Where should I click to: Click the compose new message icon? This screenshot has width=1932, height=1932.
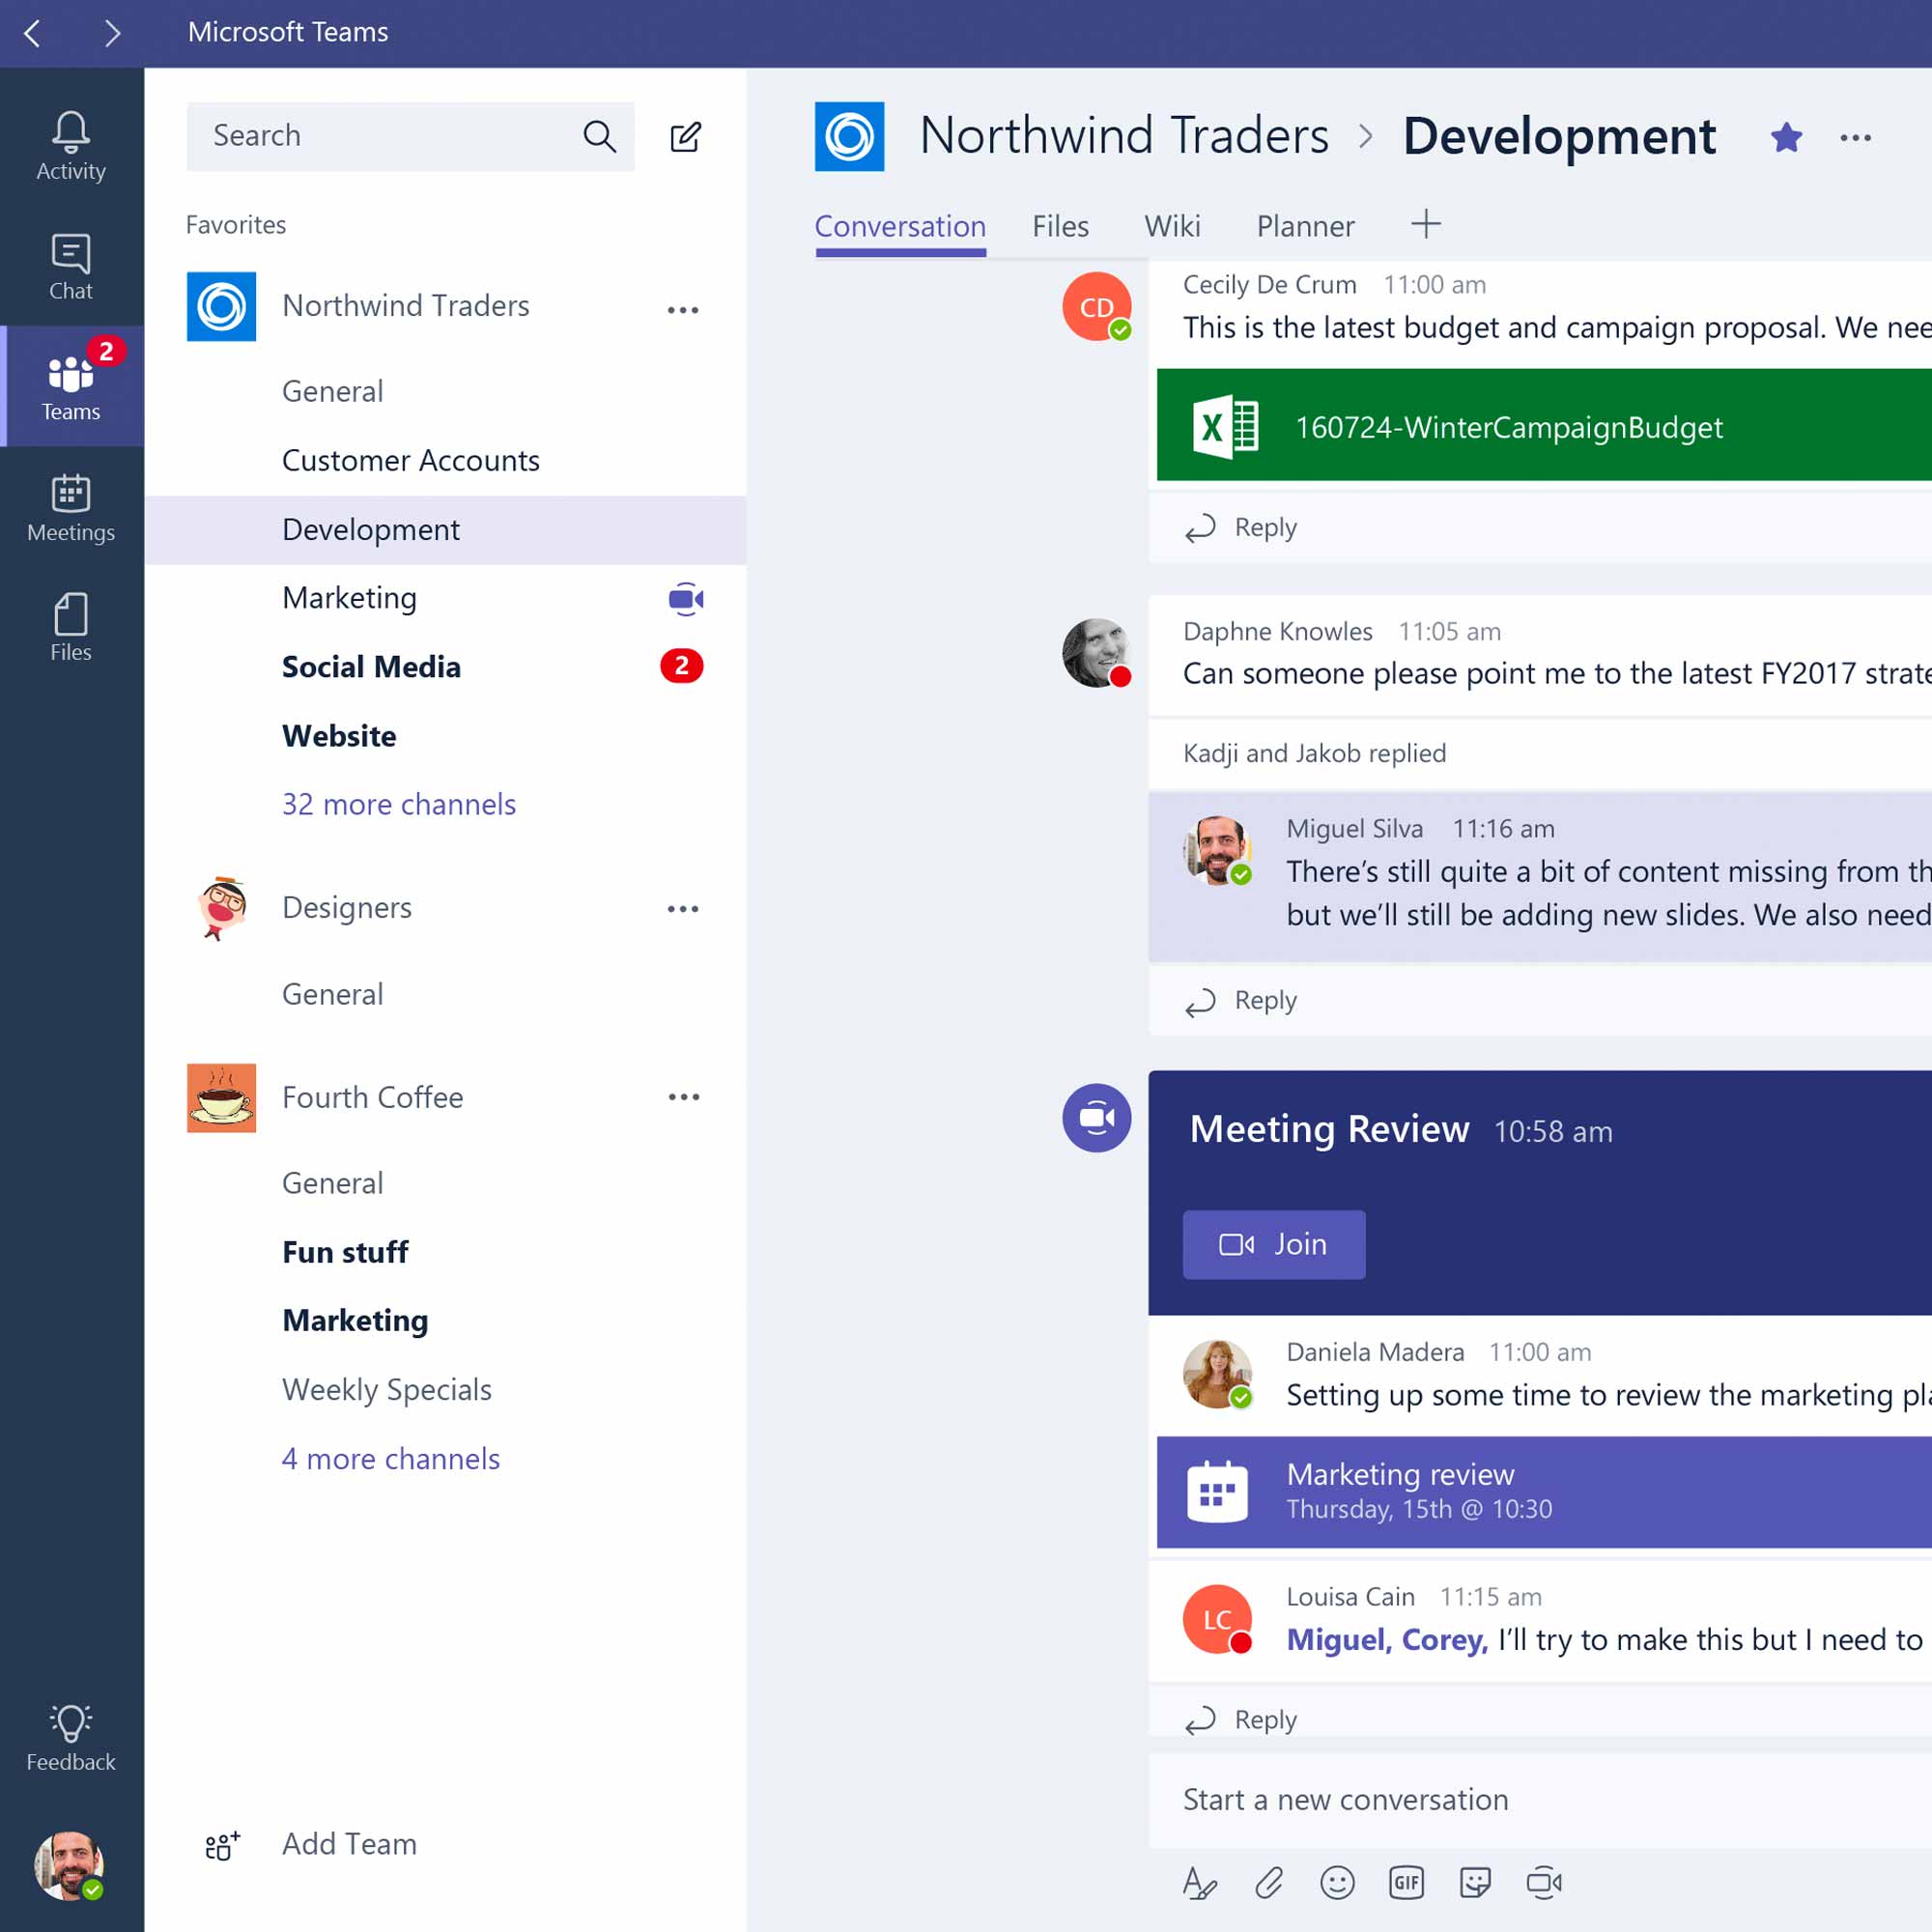pos(685,134)
